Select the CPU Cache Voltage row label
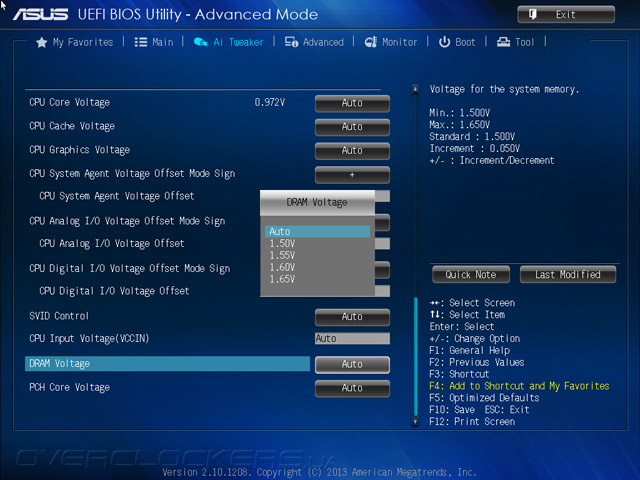 (72, 126)
